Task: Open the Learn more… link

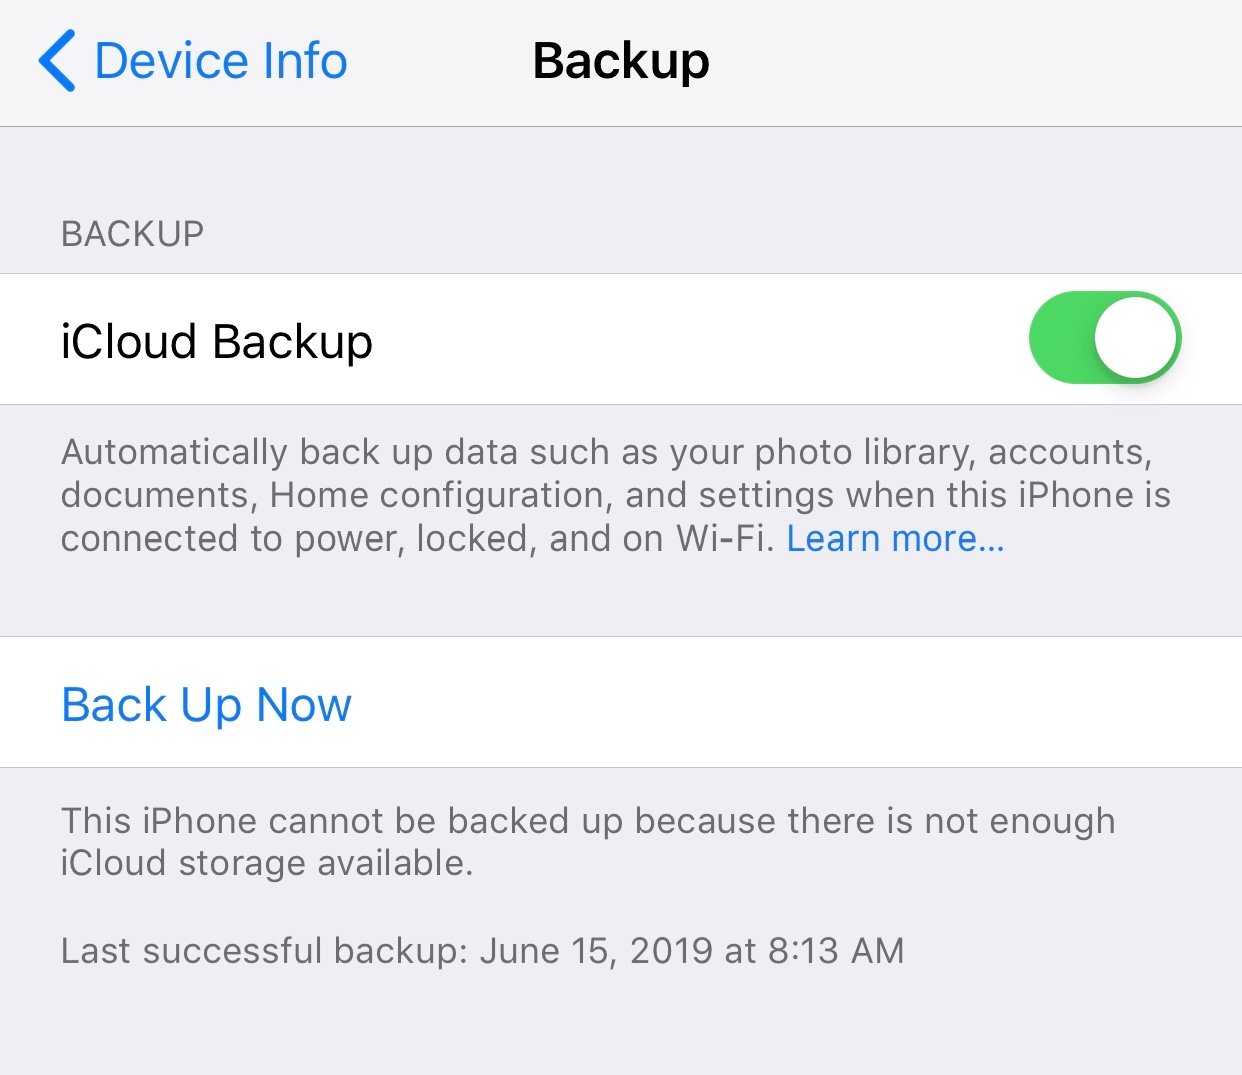Action: [895, 539]
